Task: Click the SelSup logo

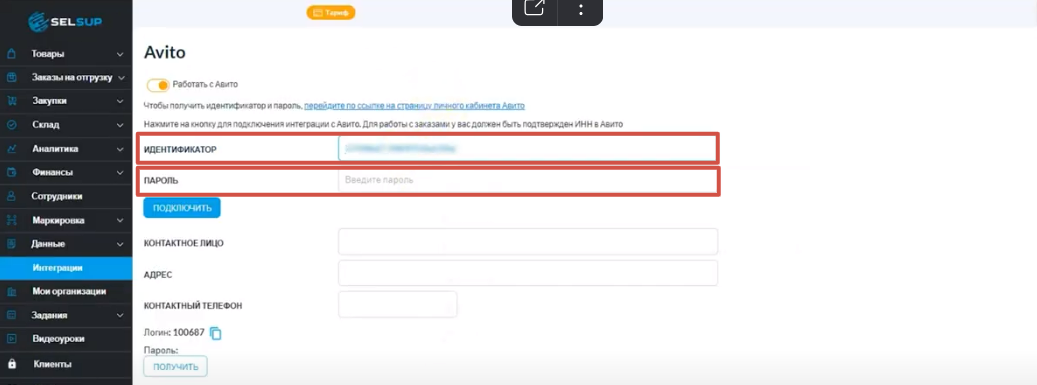Action: tap(65, 21)
